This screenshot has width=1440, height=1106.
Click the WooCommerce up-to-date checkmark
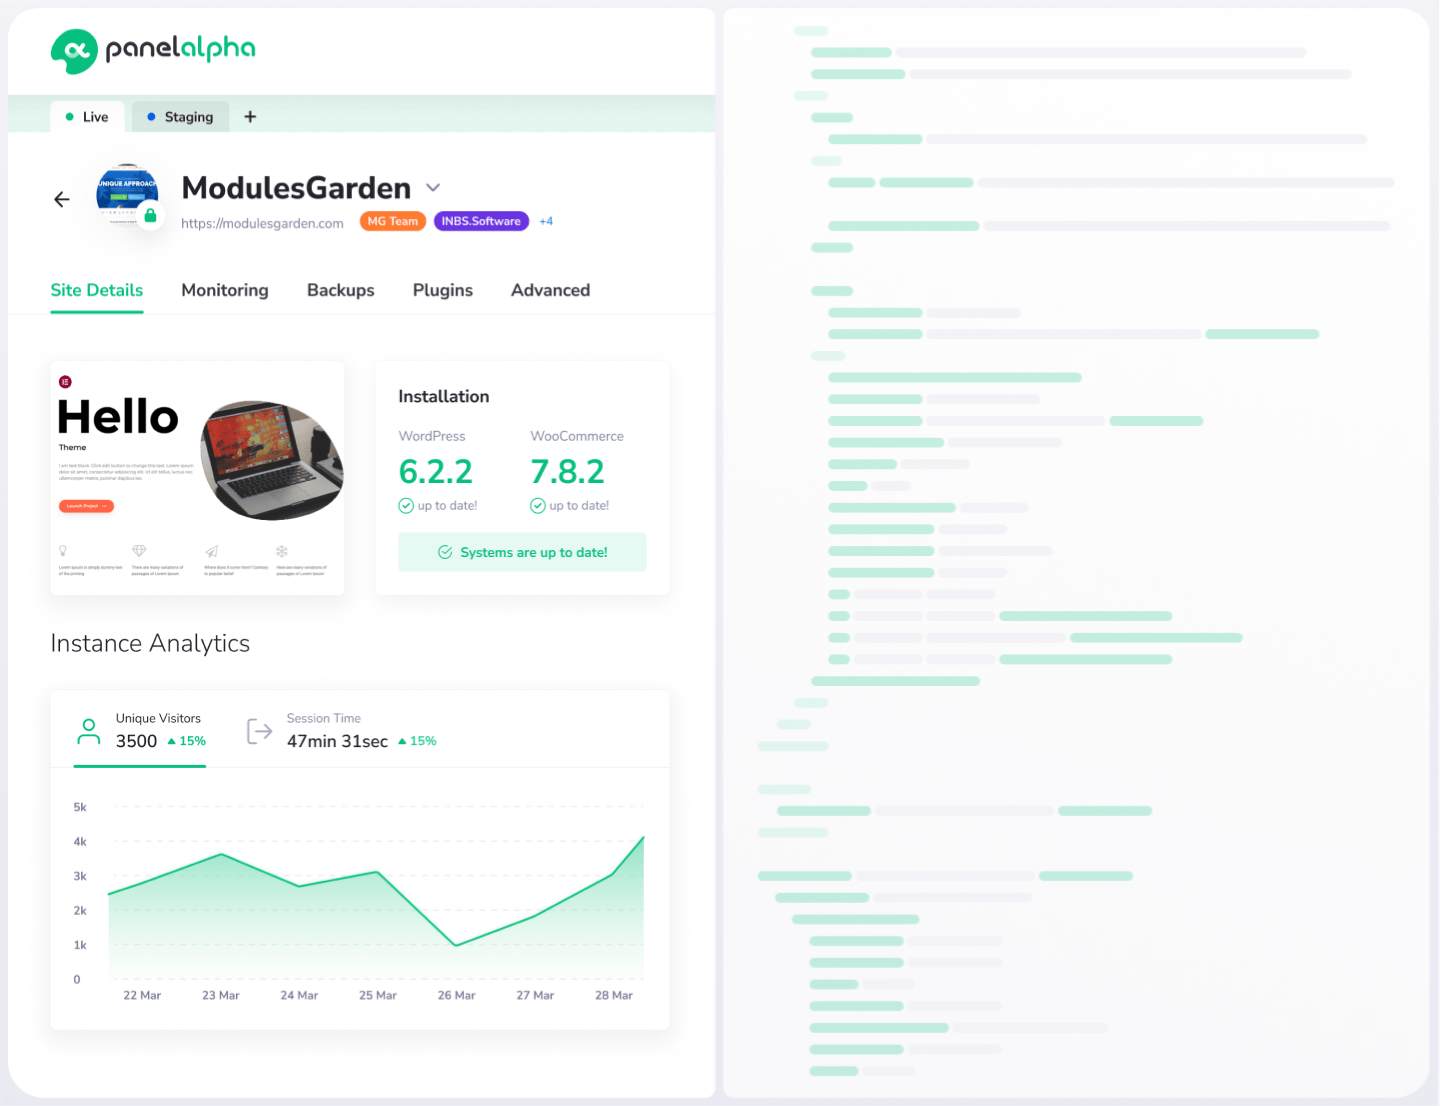[539, 505]
